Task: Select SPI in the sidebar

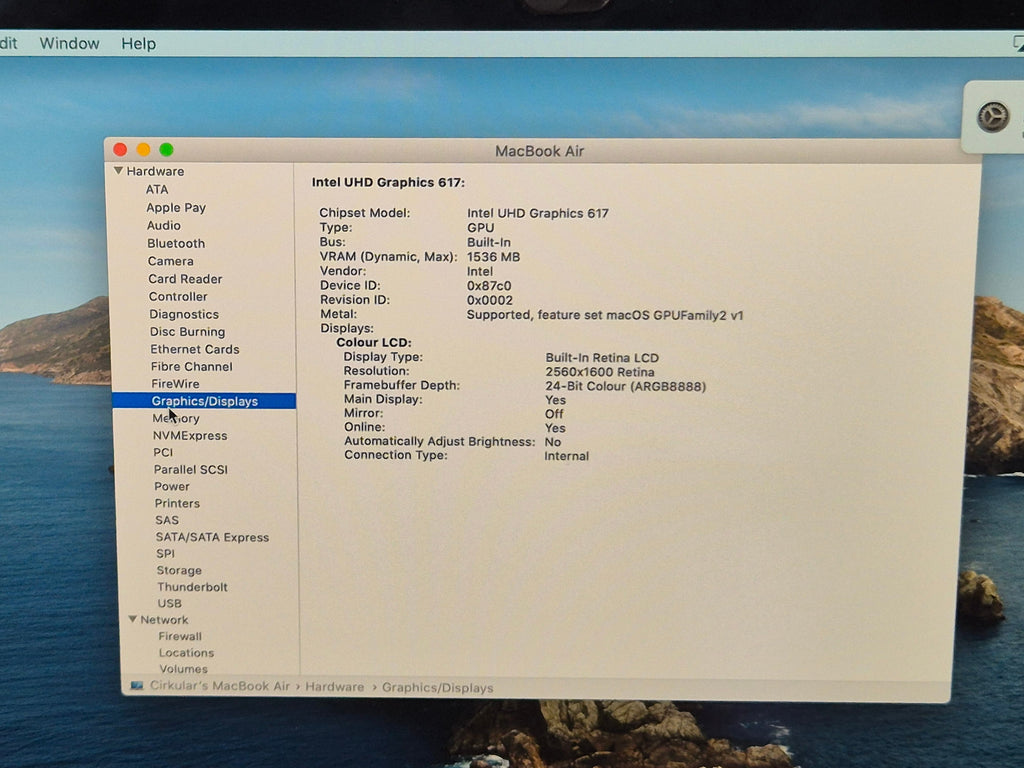Action: coord(165,554)
